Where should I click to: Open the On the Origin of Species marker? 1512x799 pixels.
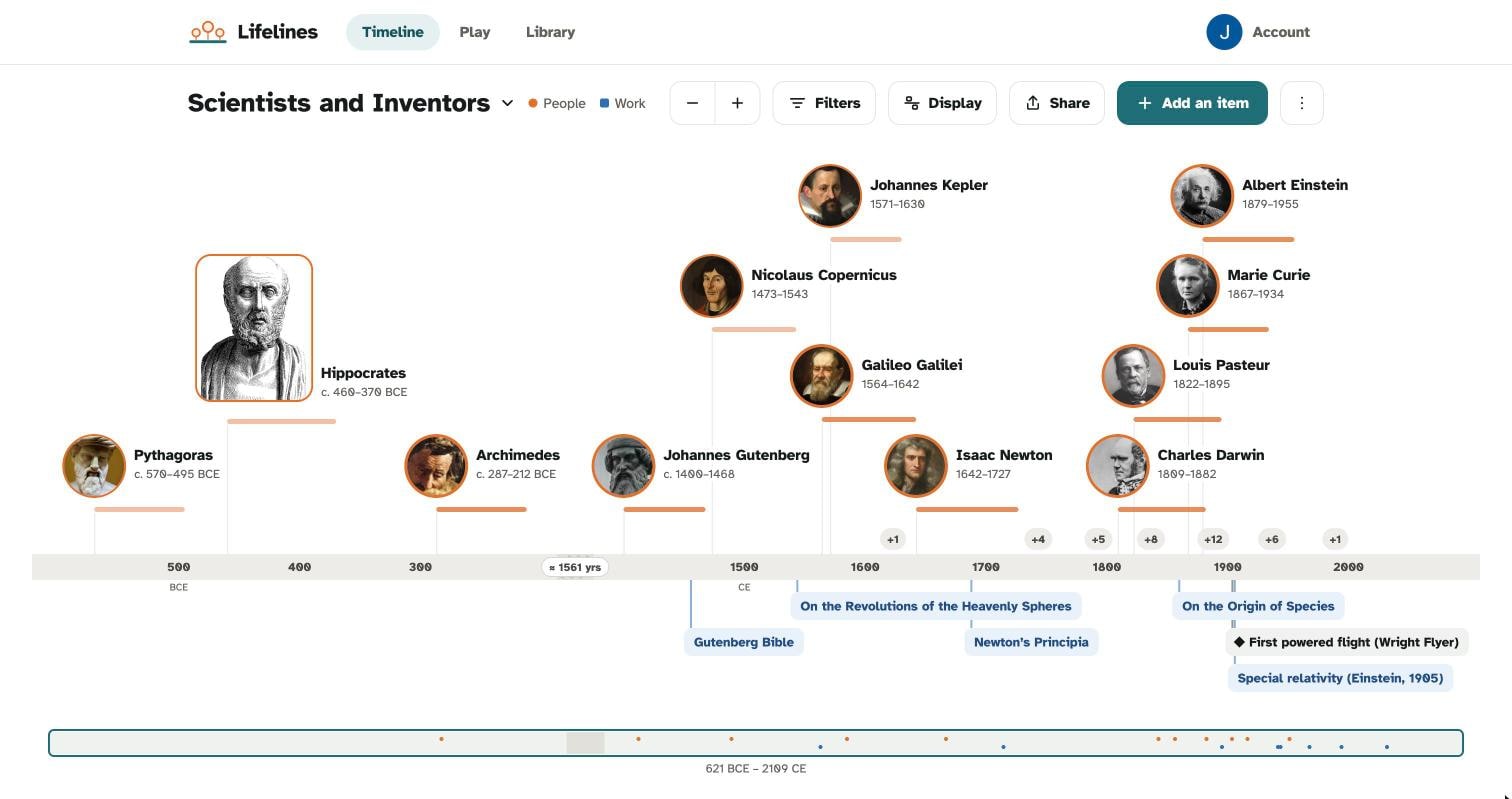pyautogui.click(x=1258, y=606)
